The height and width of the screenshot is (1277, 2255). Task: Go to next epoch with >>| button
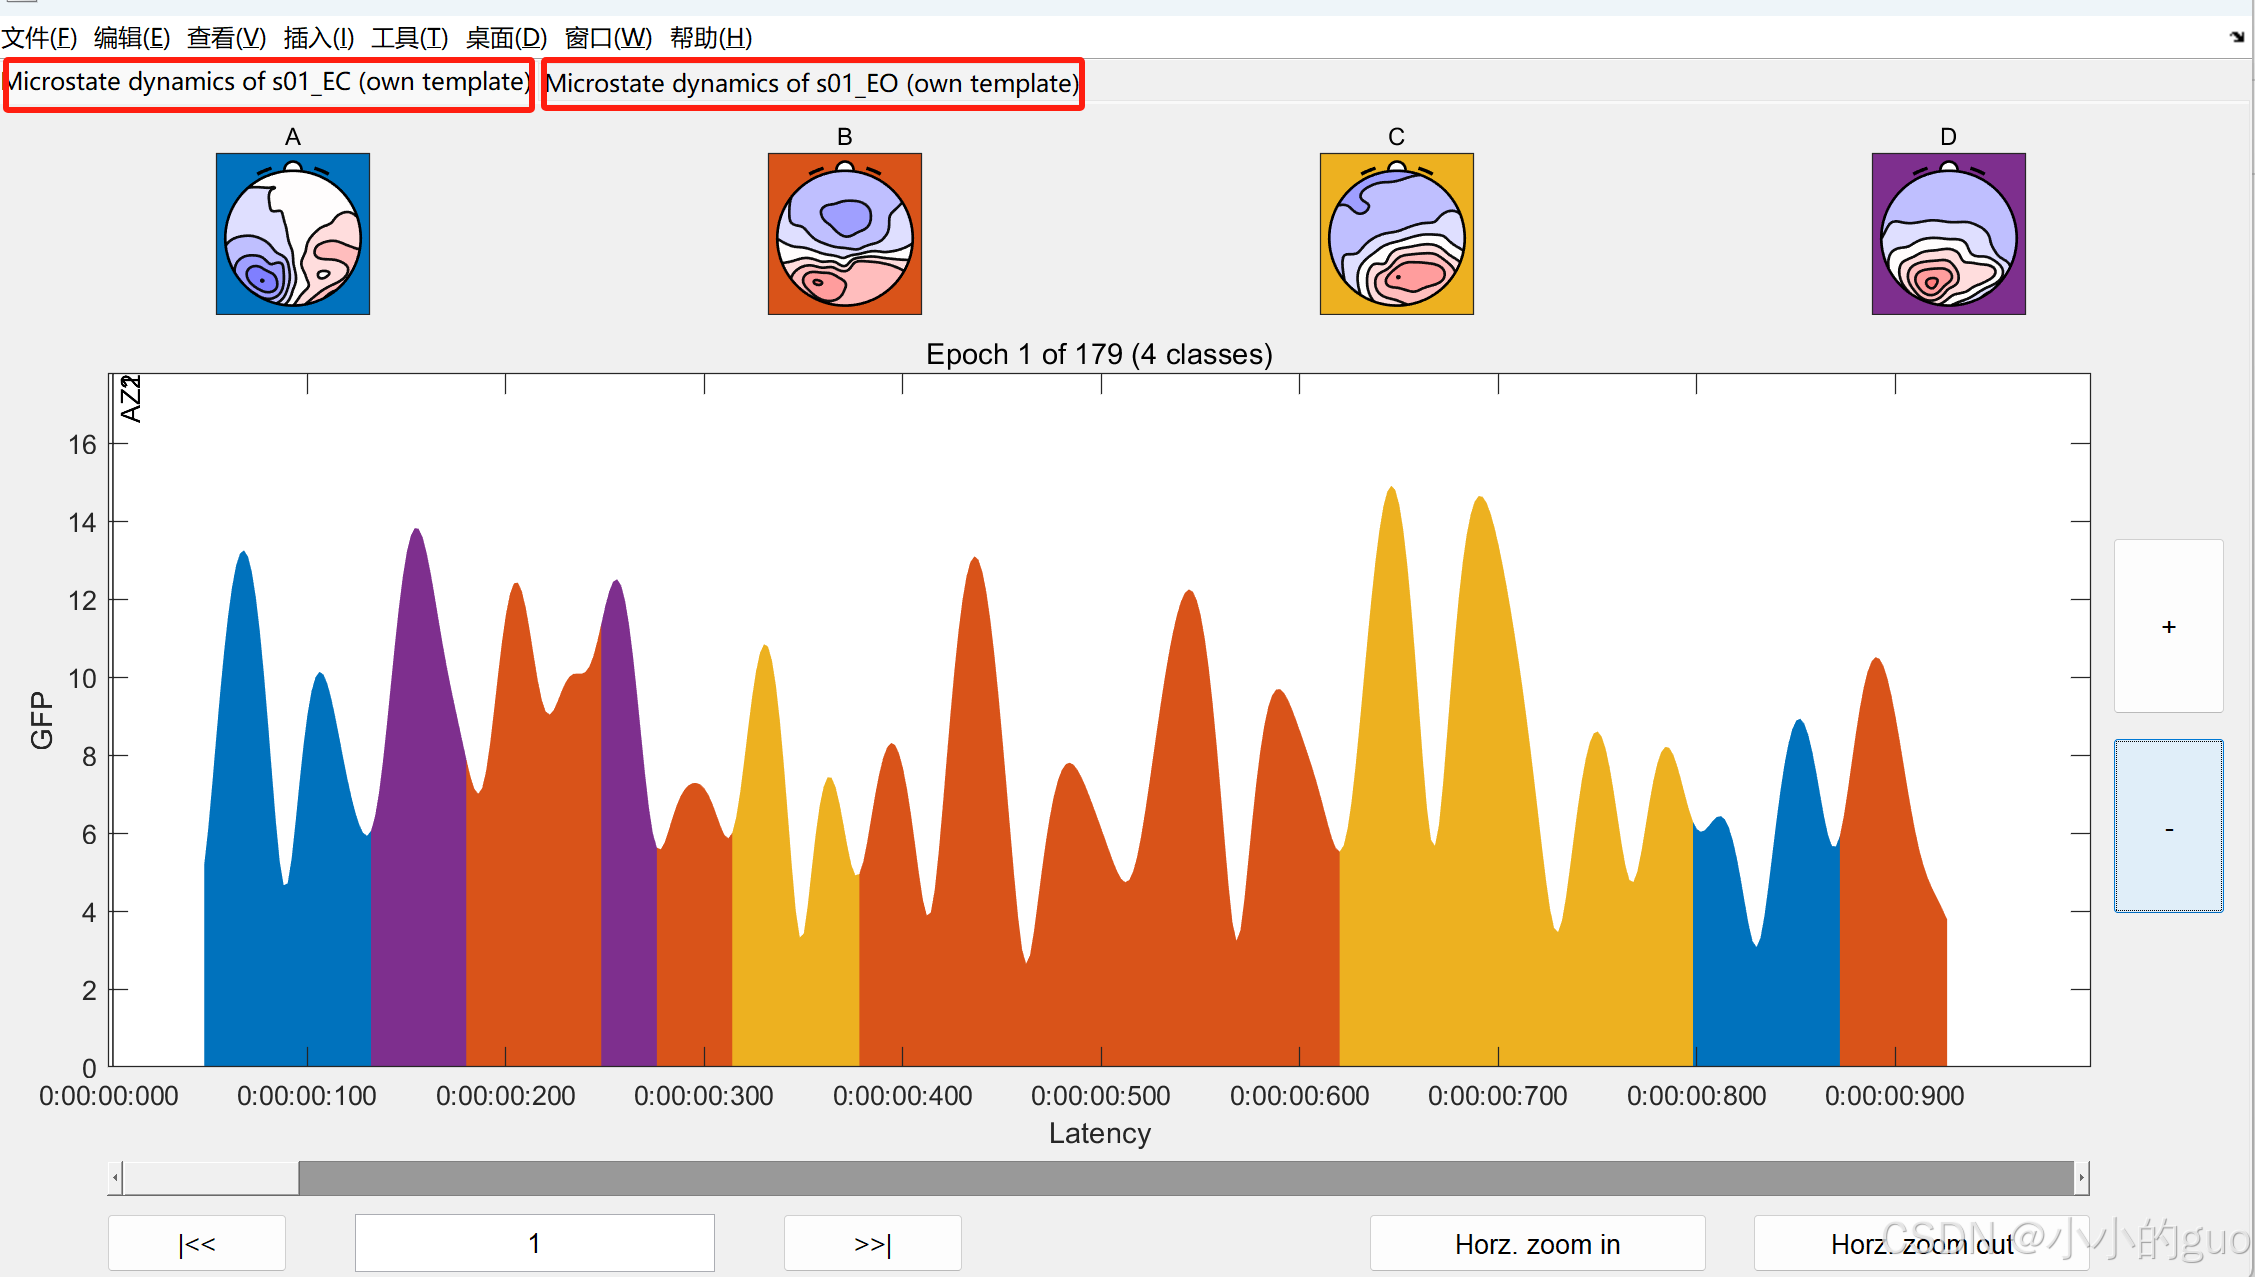point(872,1243)
